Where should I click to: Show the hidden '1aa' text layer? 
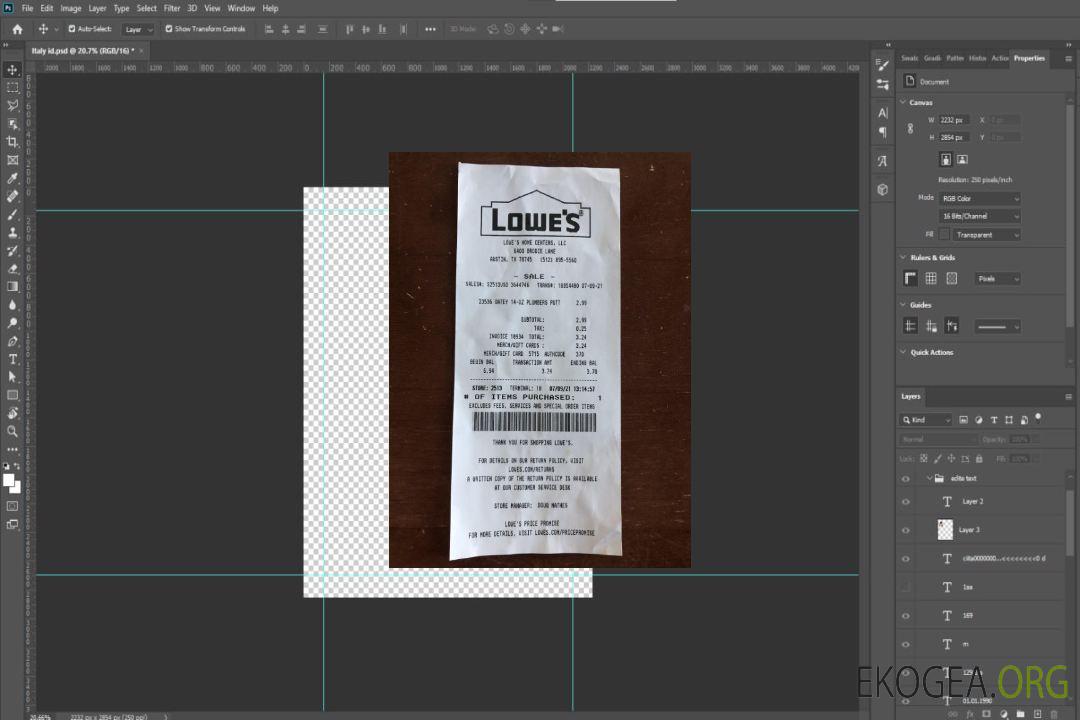[x=906, y=587]
